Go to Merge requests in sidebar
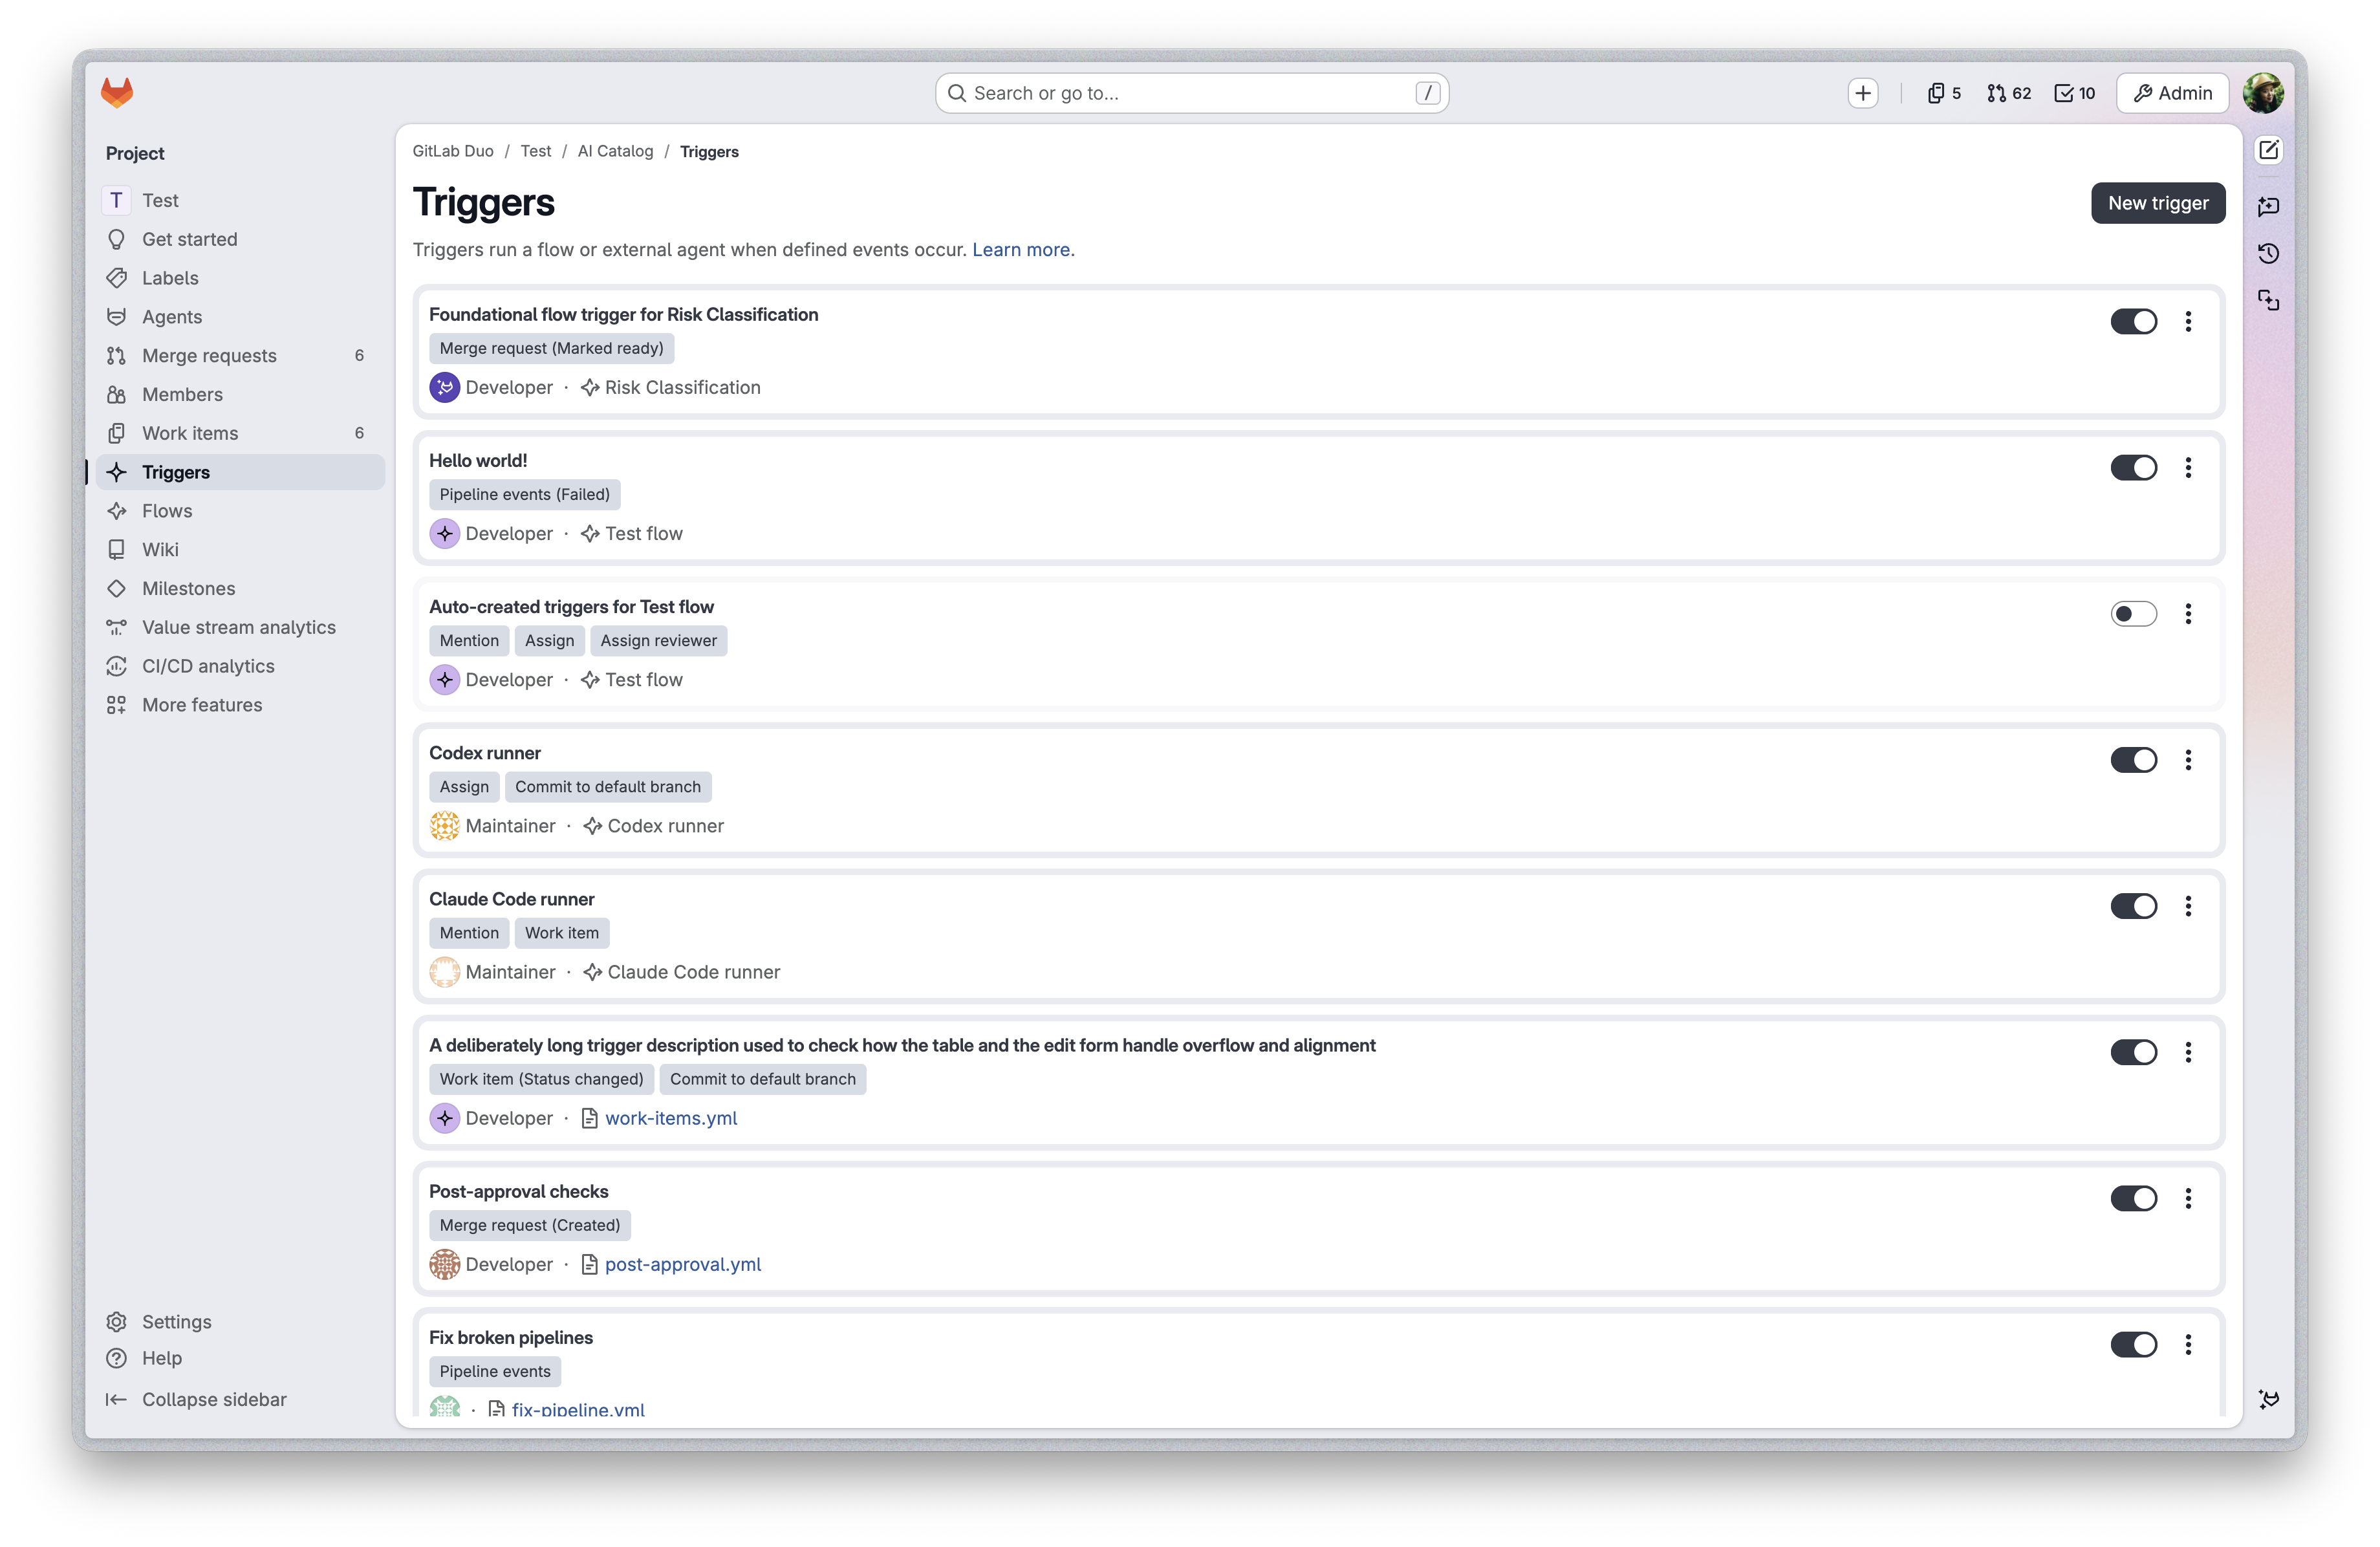Image resolution: width=2380 pixels, height=1547 pixels. pos(240,355)
